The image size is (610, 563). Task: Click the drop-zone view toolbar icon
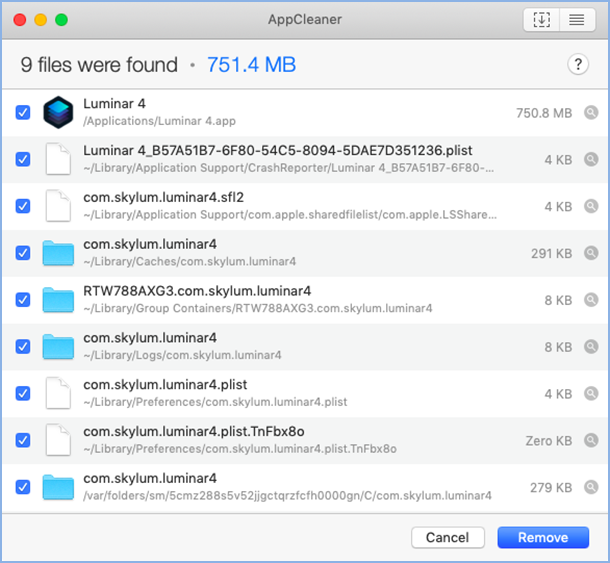pos(542,19)
